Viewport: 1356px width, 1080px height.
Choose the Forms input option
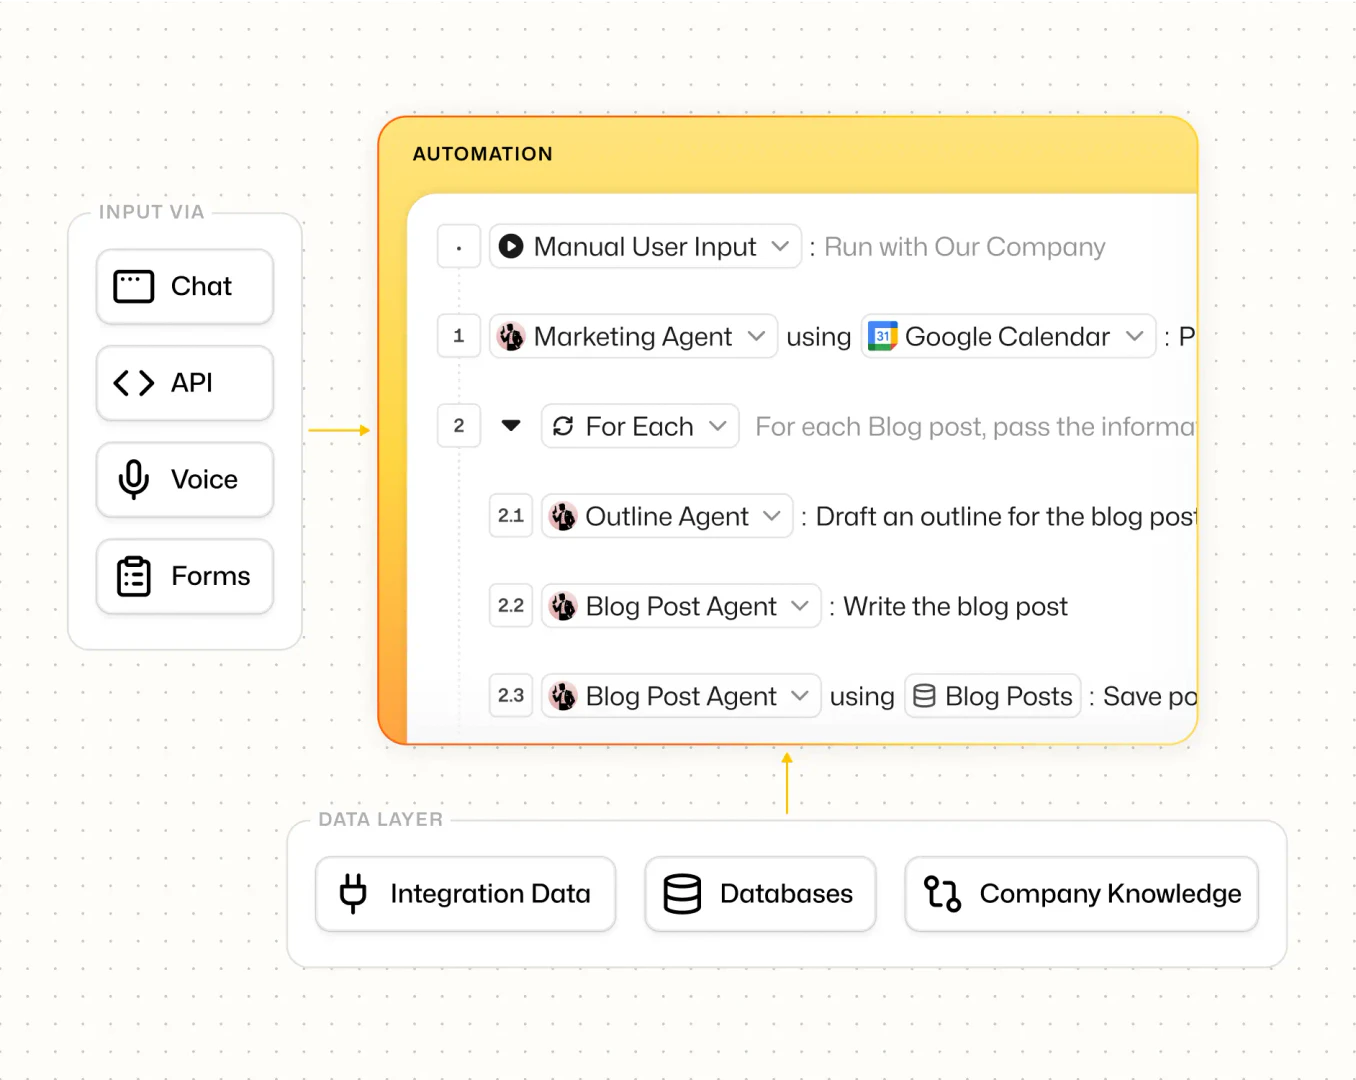click(x=185, y=576)
